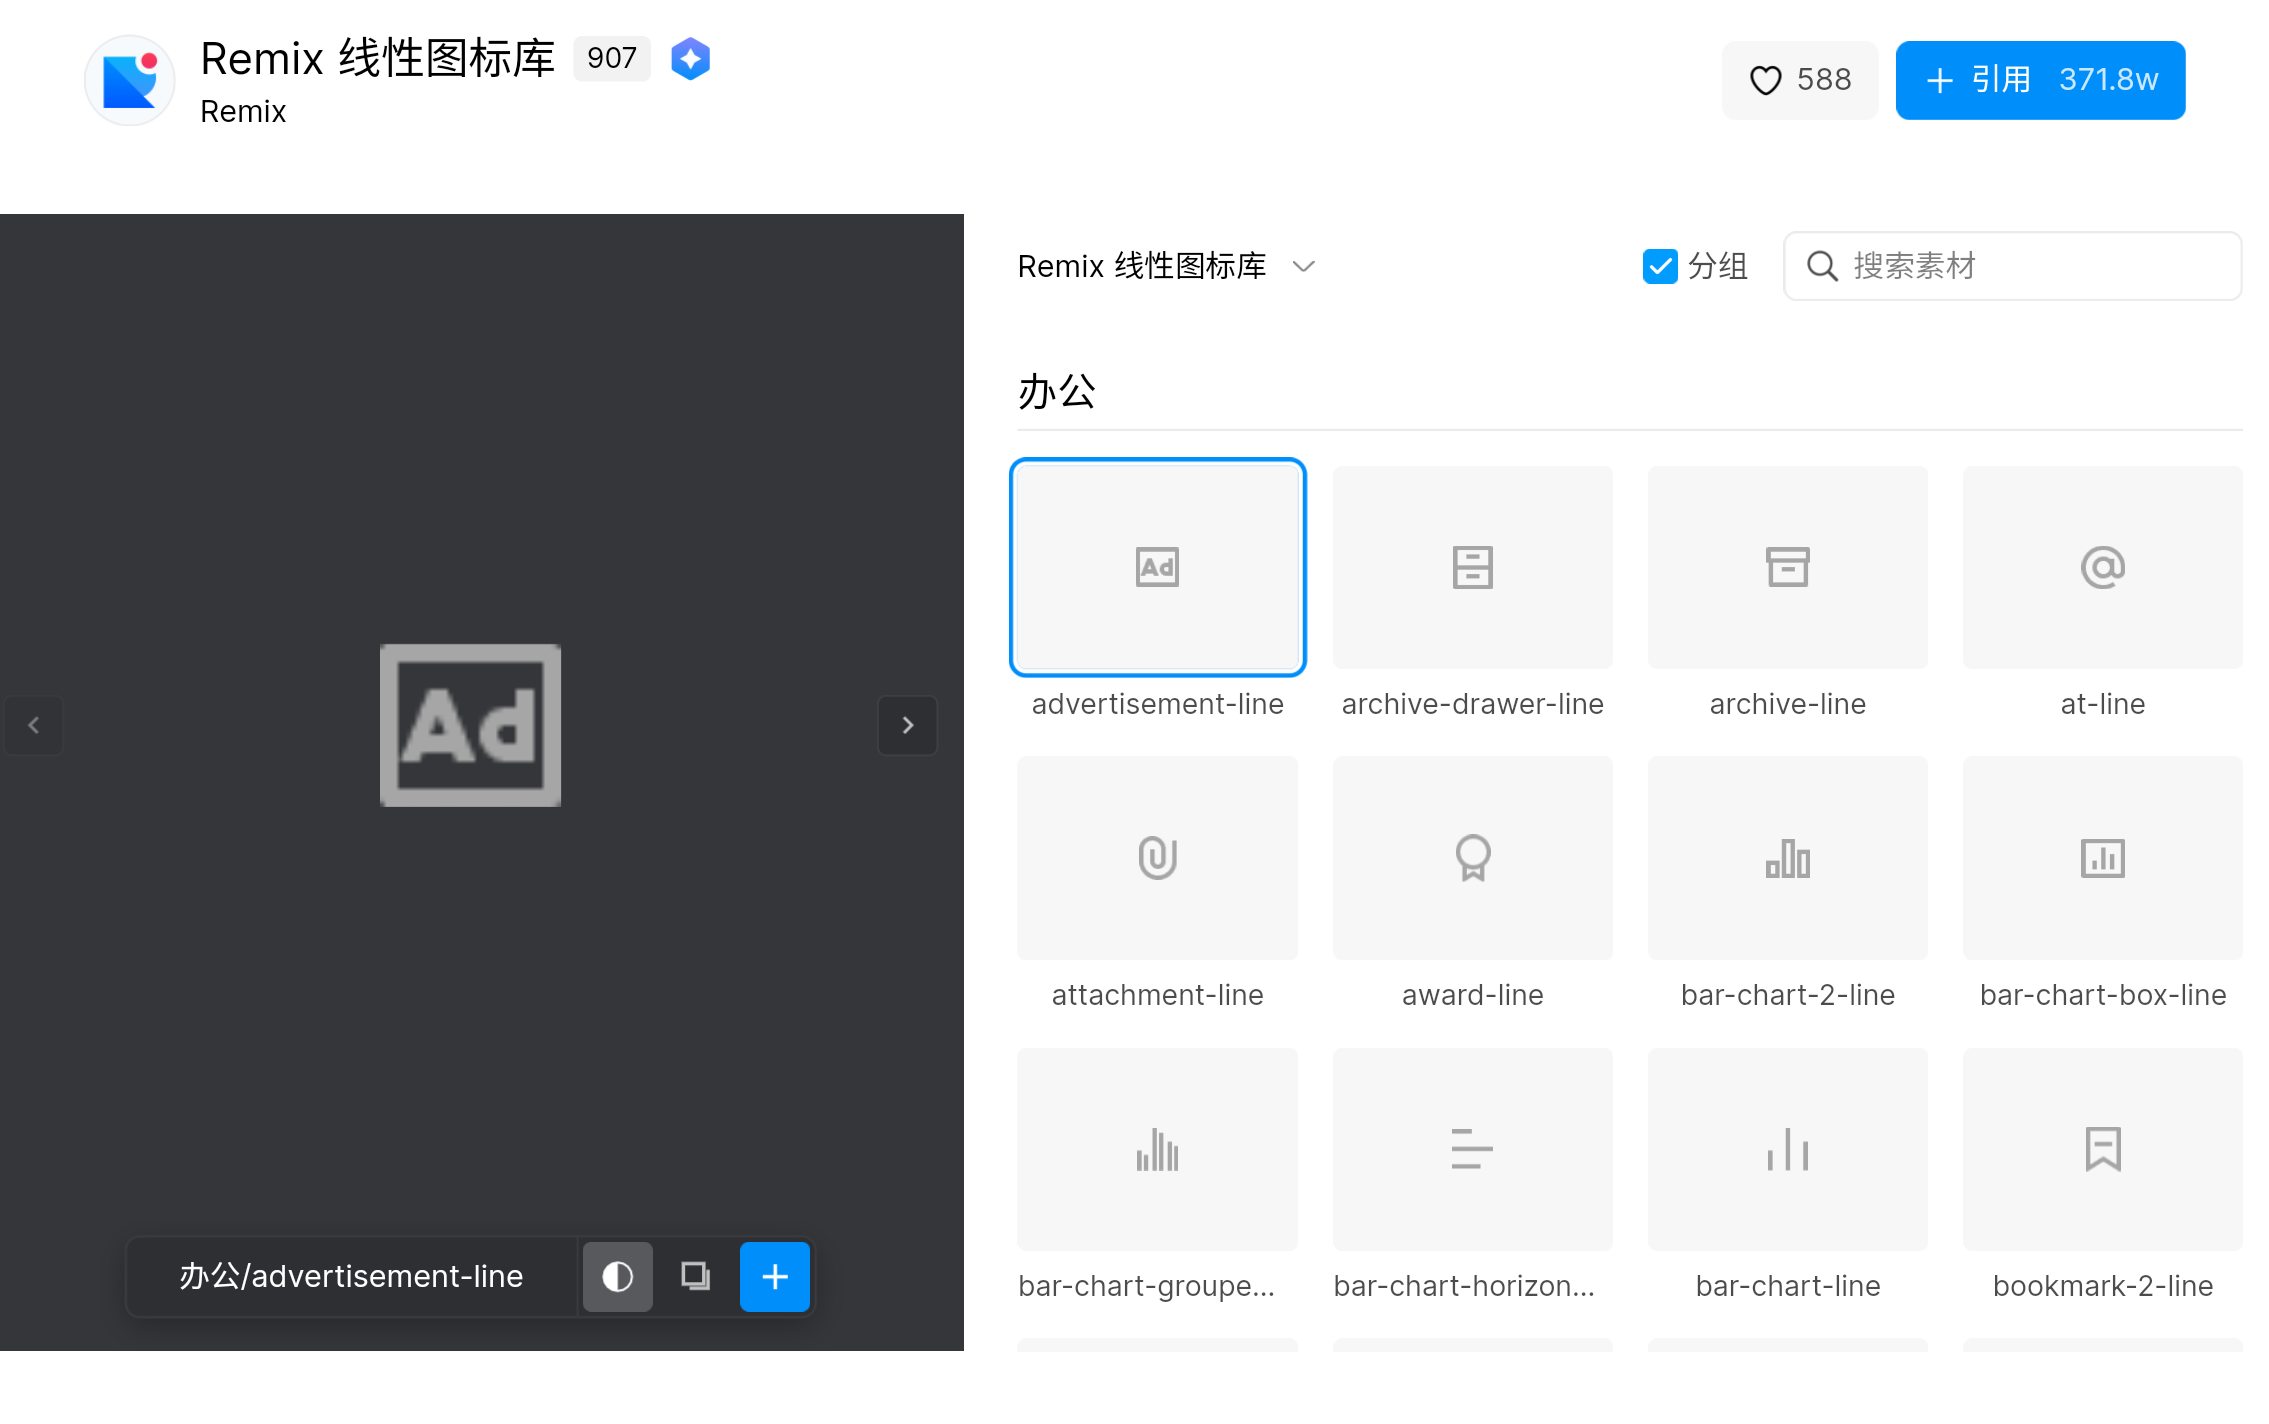Click the blue verified badge
This screenshot has width=2269, height=1424.
690,58
